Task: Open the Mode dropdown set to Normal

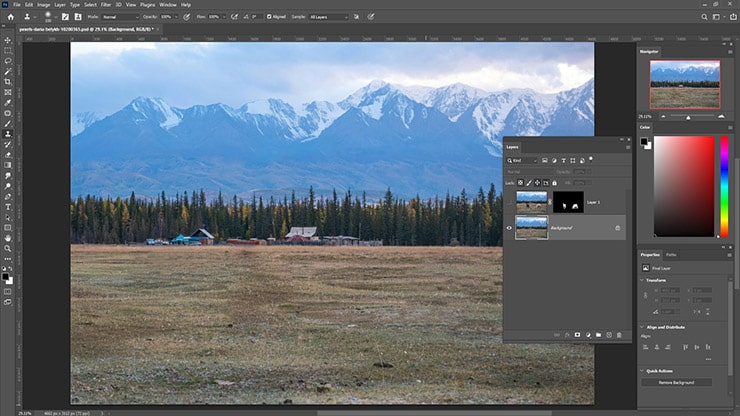Action: 120,17
